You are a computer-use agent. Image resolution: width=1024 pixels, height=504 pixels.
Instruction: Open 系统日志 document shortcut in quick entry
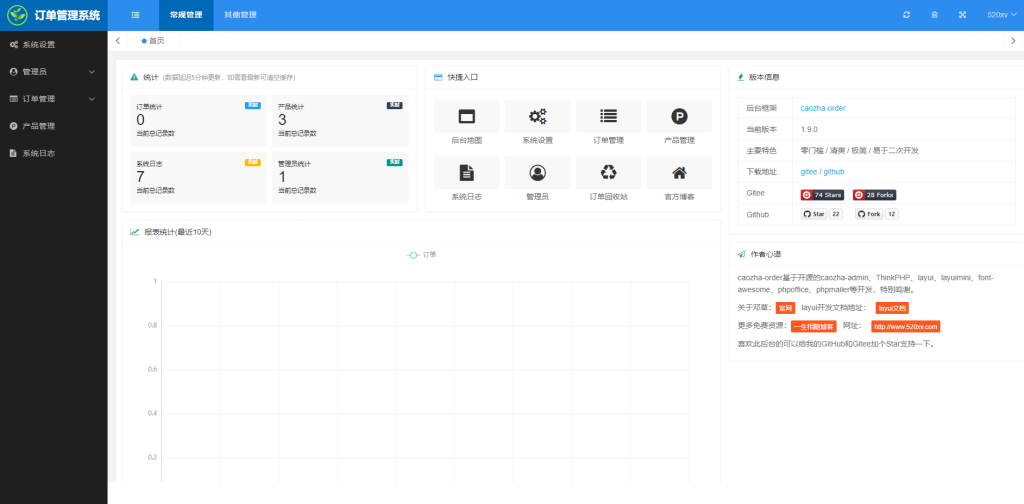tap(466, 173)
